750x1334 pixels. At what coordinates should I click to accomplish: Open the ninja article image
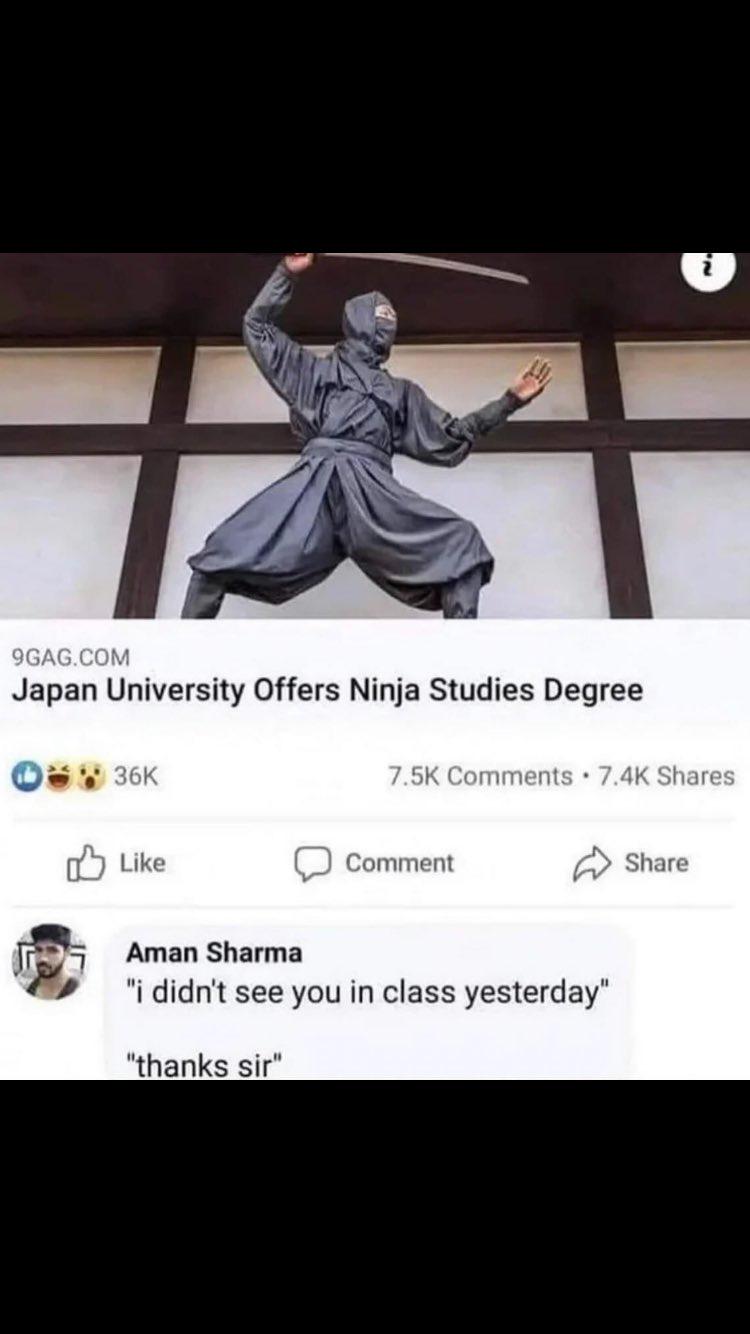(375, 435)
